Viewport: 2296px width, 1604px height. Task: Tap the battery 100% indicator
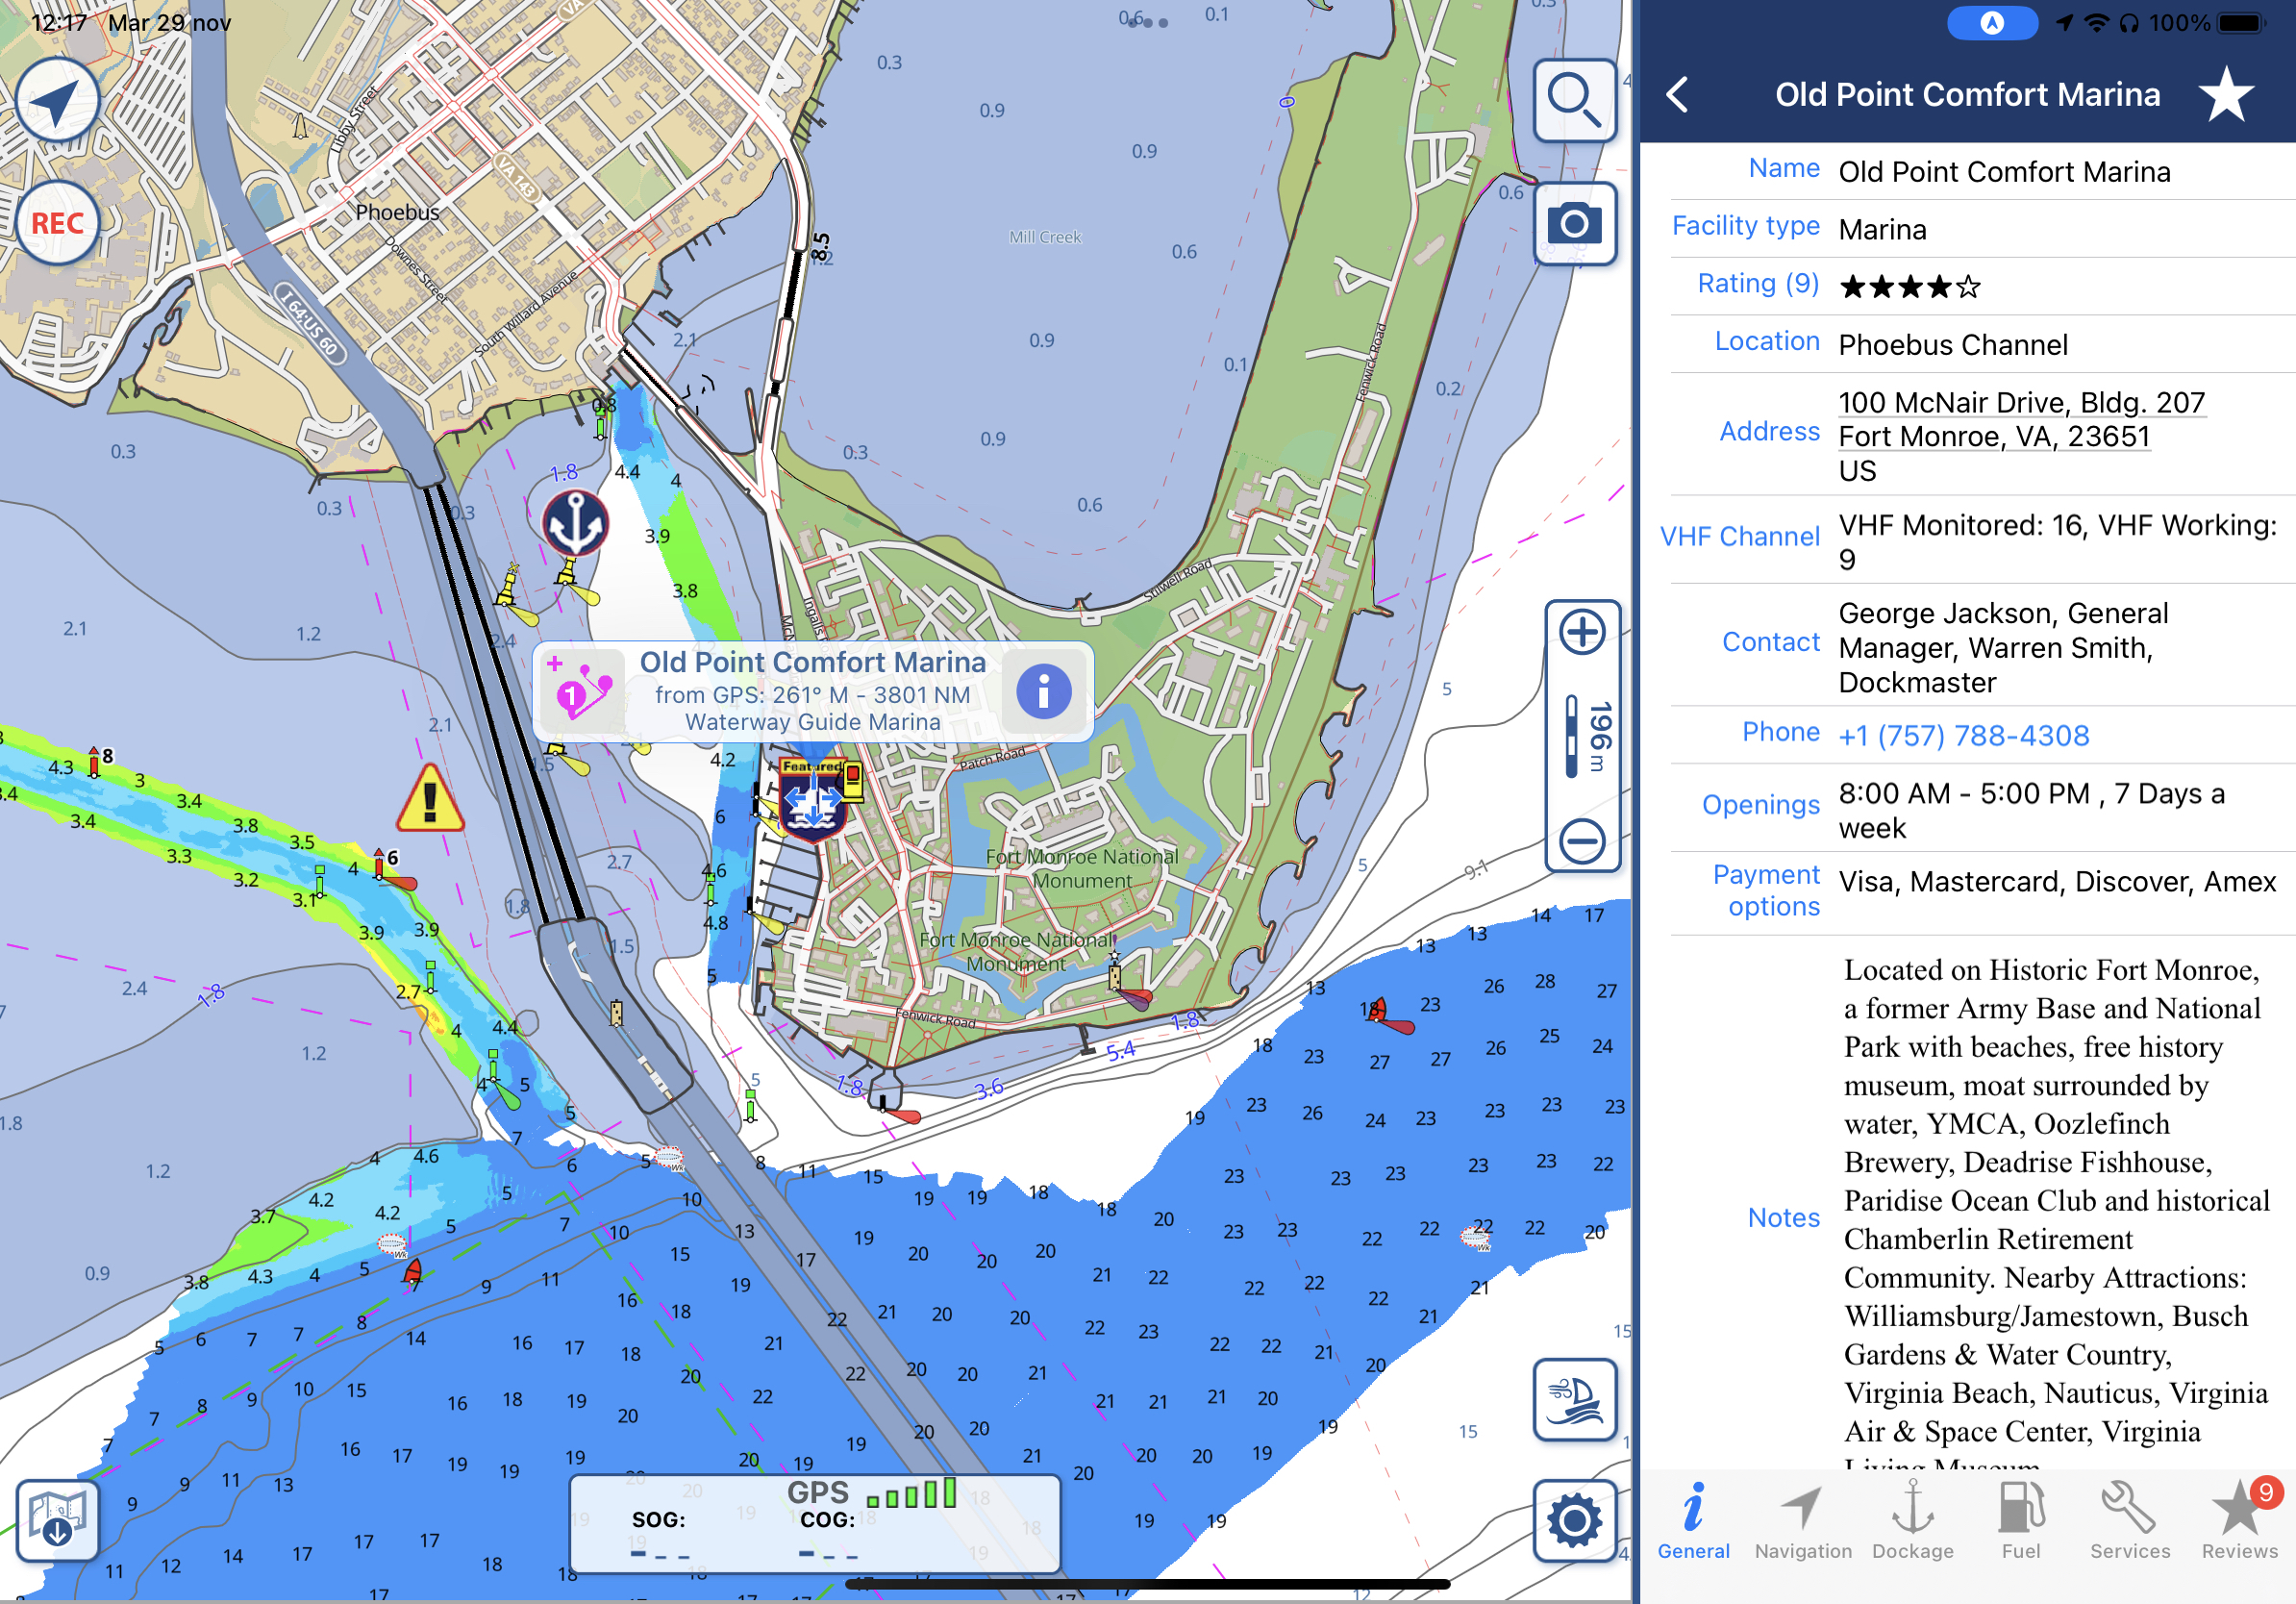(x=2206, y=23)
